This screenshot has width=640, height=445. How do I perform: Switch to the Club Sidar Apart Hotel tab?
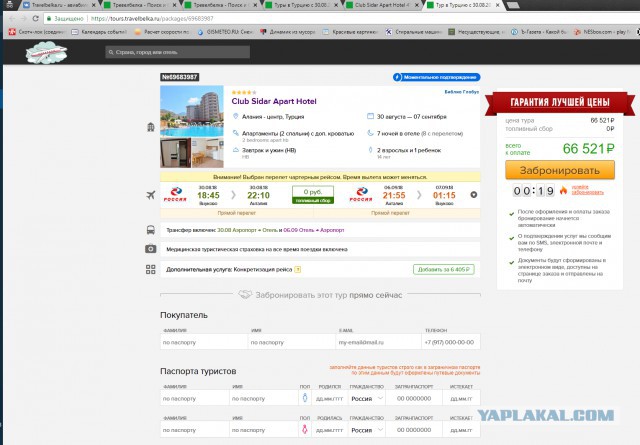(x=382, y=5)
